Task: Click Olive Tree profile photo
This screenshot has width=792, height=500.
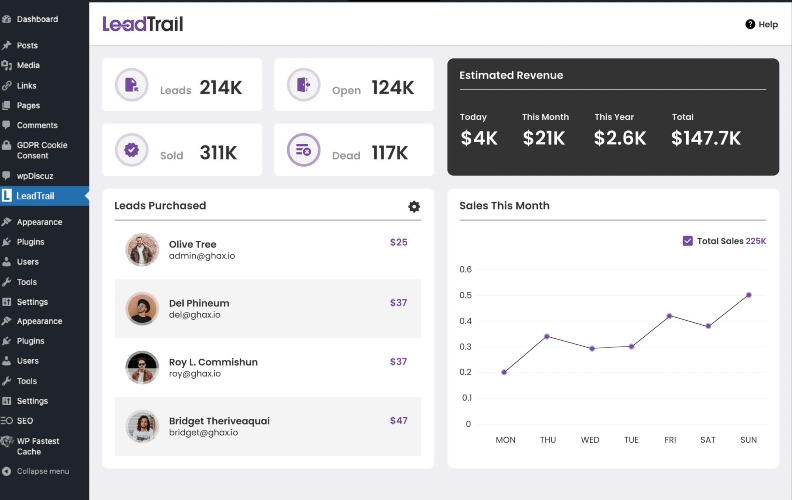Action: tap(142, 249)
